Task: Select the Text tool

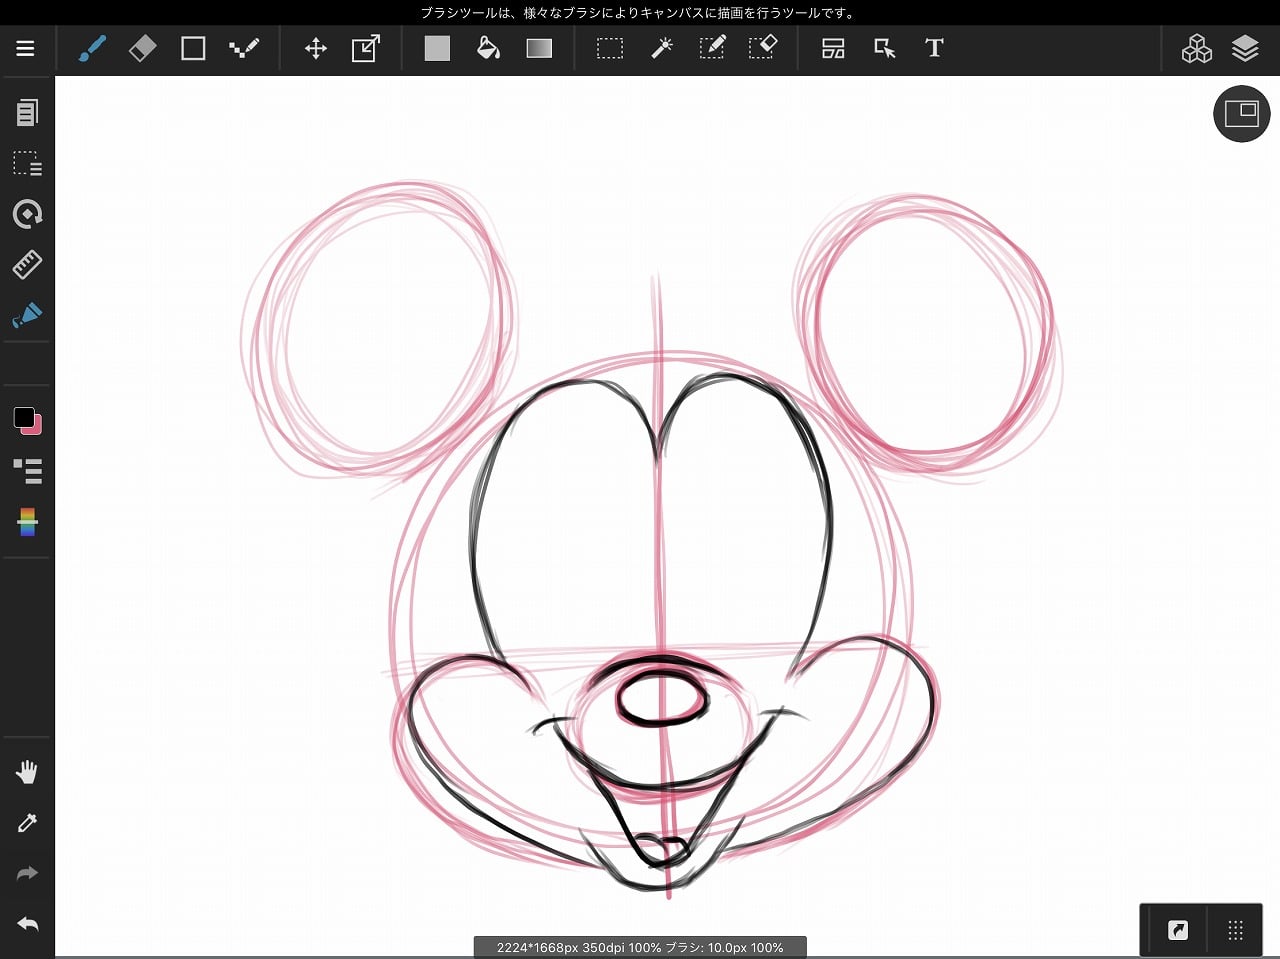Action: (934, 48)
